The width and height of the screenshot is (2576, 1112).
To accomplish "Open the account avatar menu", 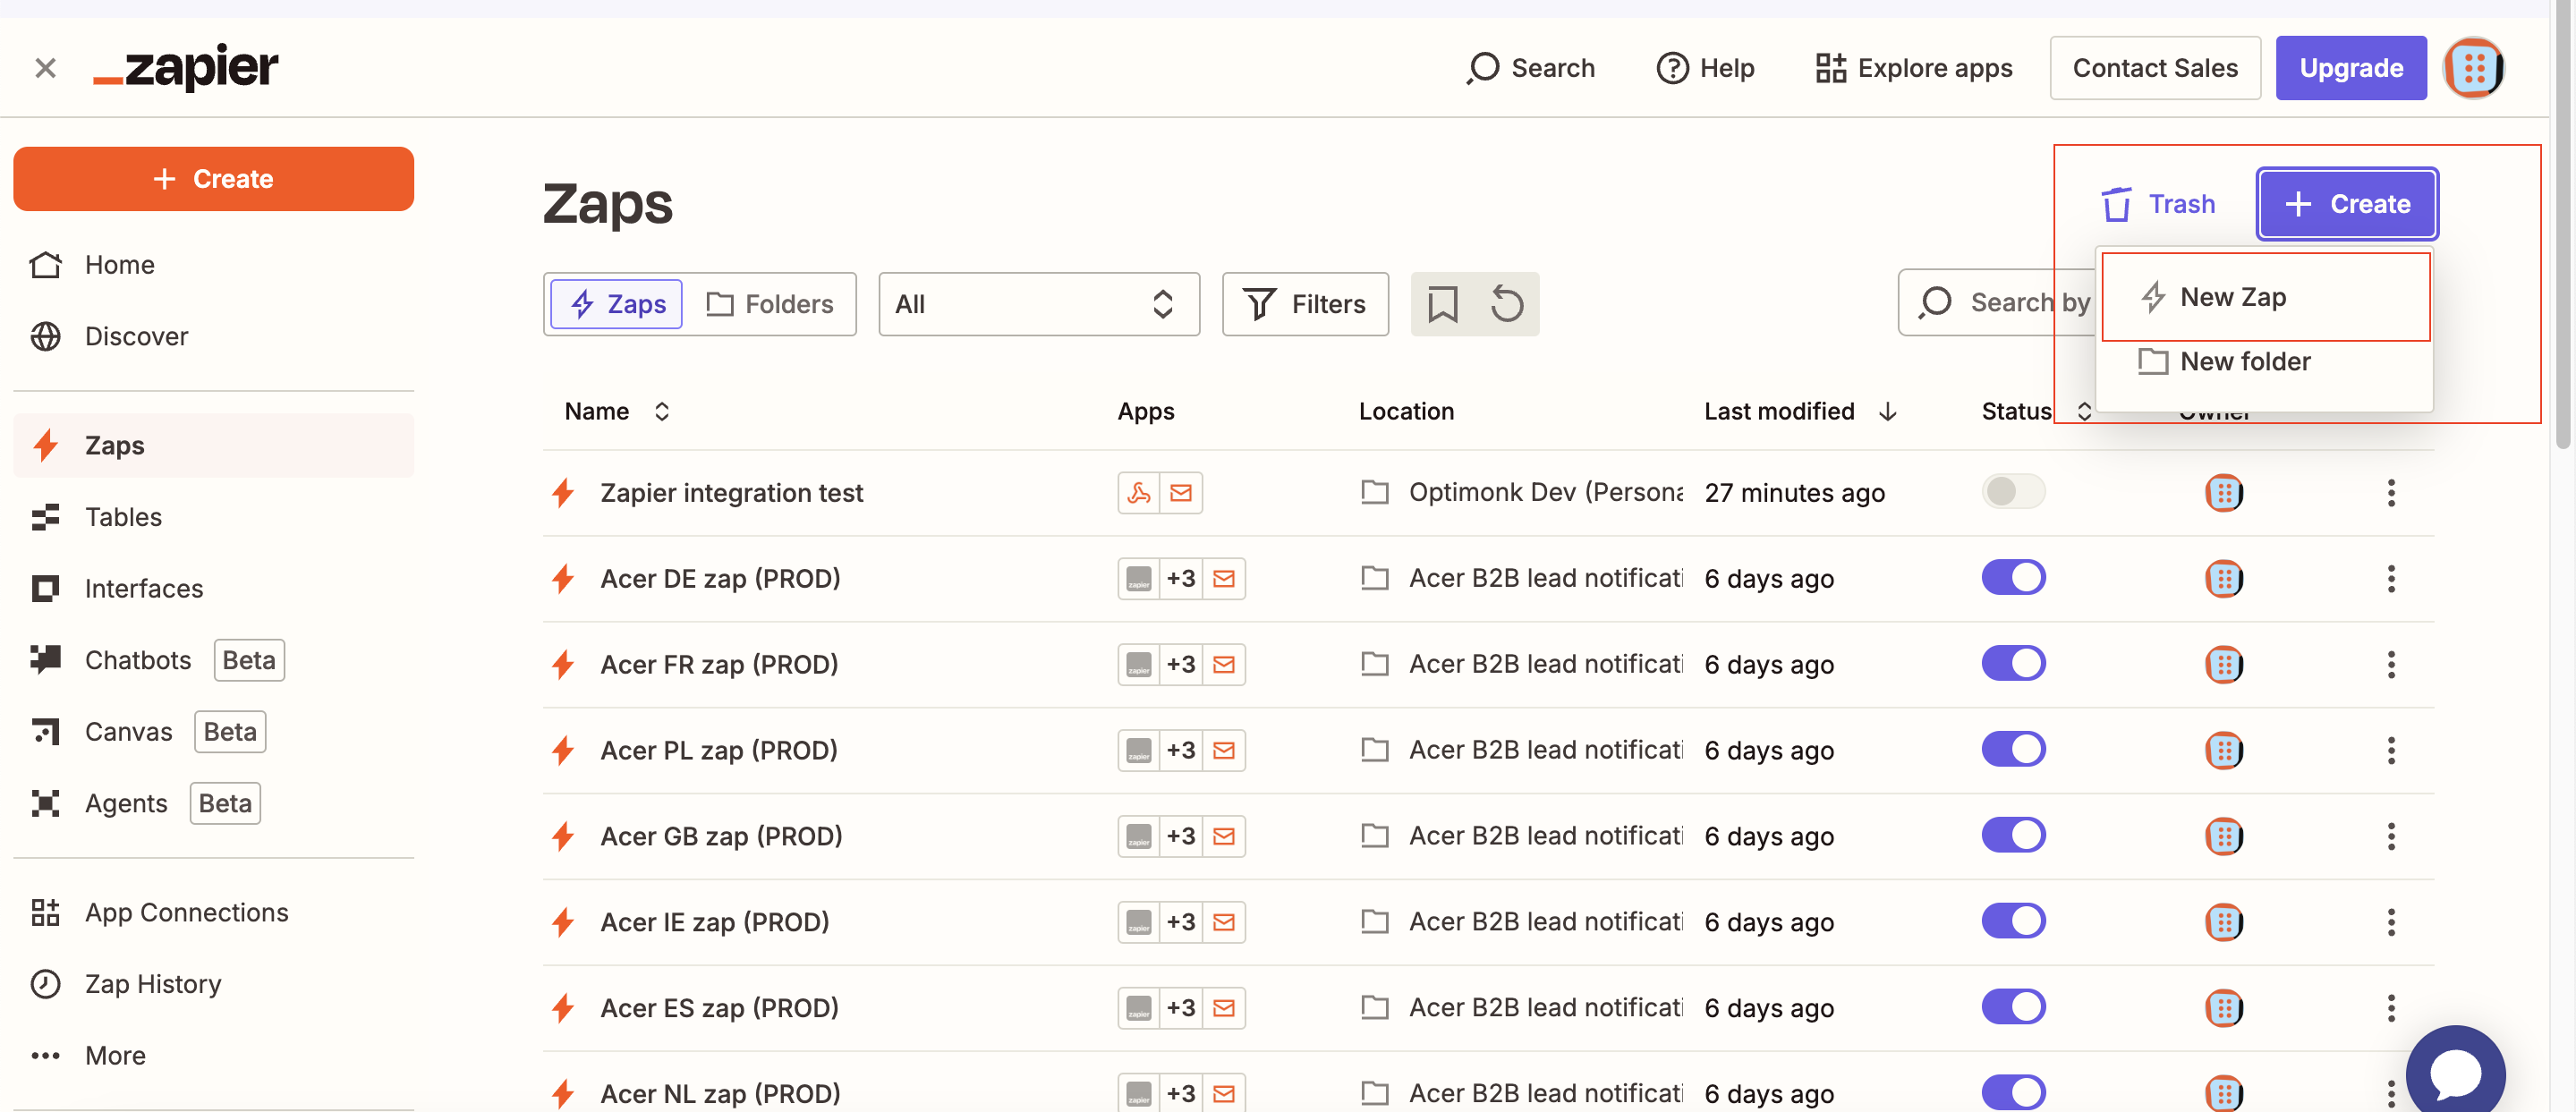I will pyautogui.click(x=2474, y=68).
